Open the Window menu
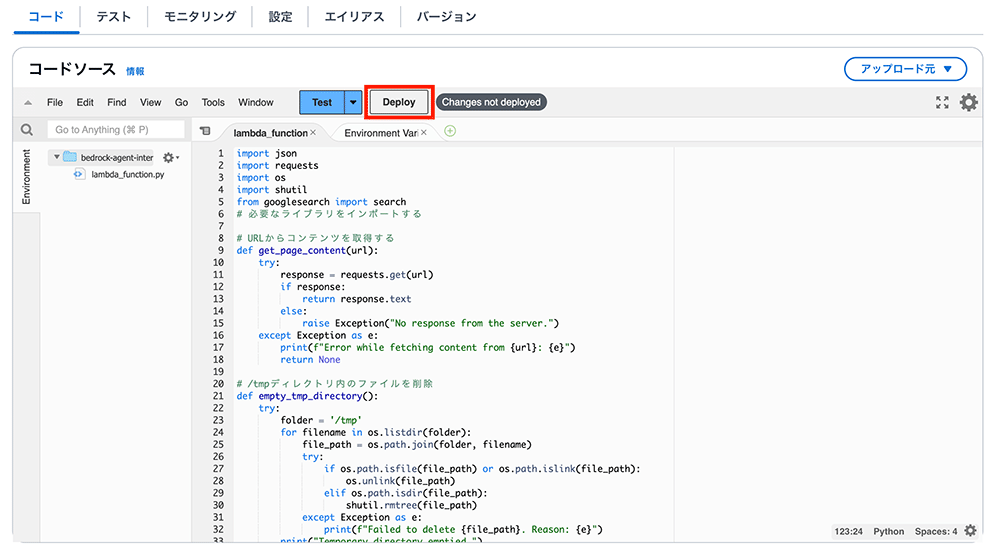Screen dimensions: 1000x552 pyautogui.click(x=256, y=102)
